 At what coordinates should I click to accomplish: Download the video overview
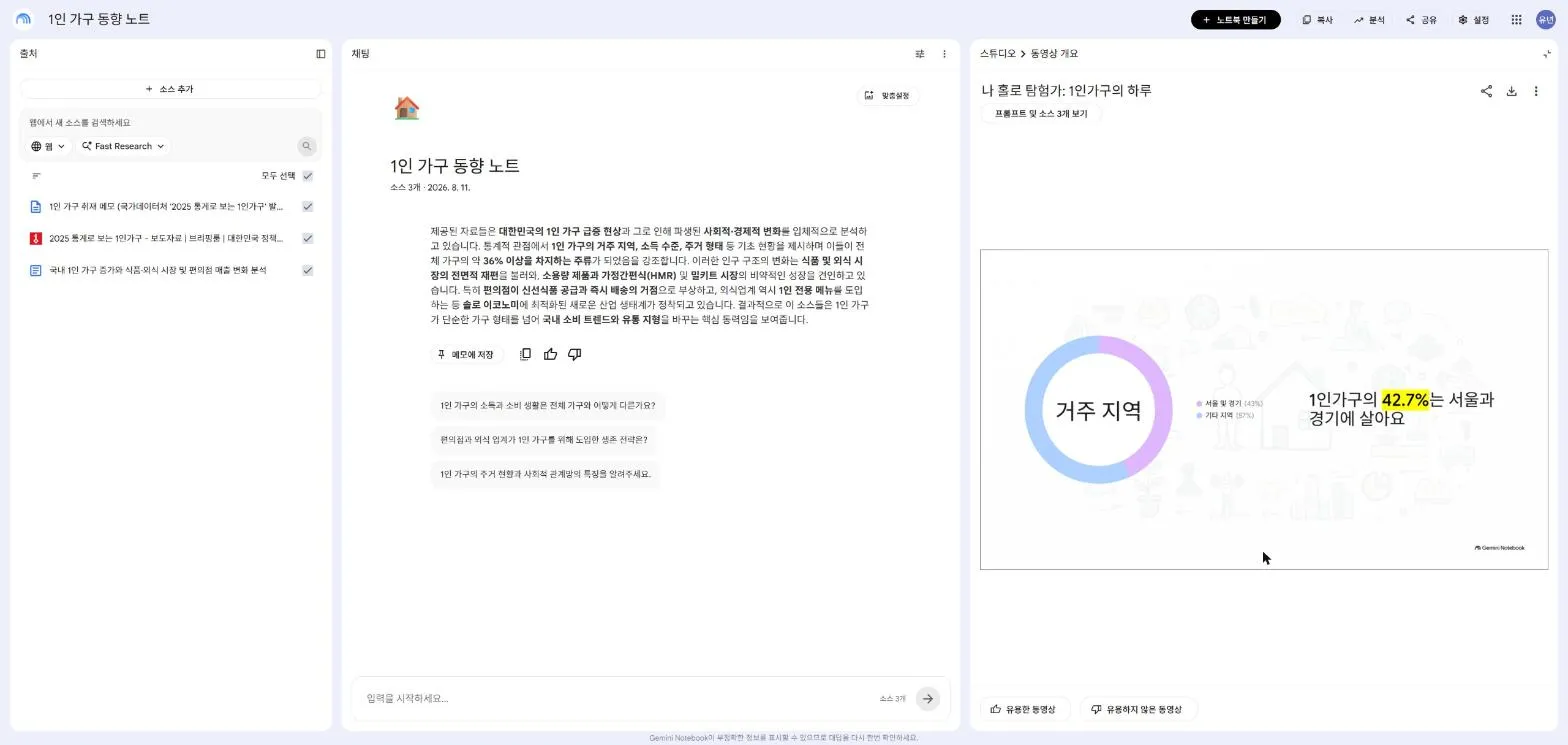(1511, 91)
